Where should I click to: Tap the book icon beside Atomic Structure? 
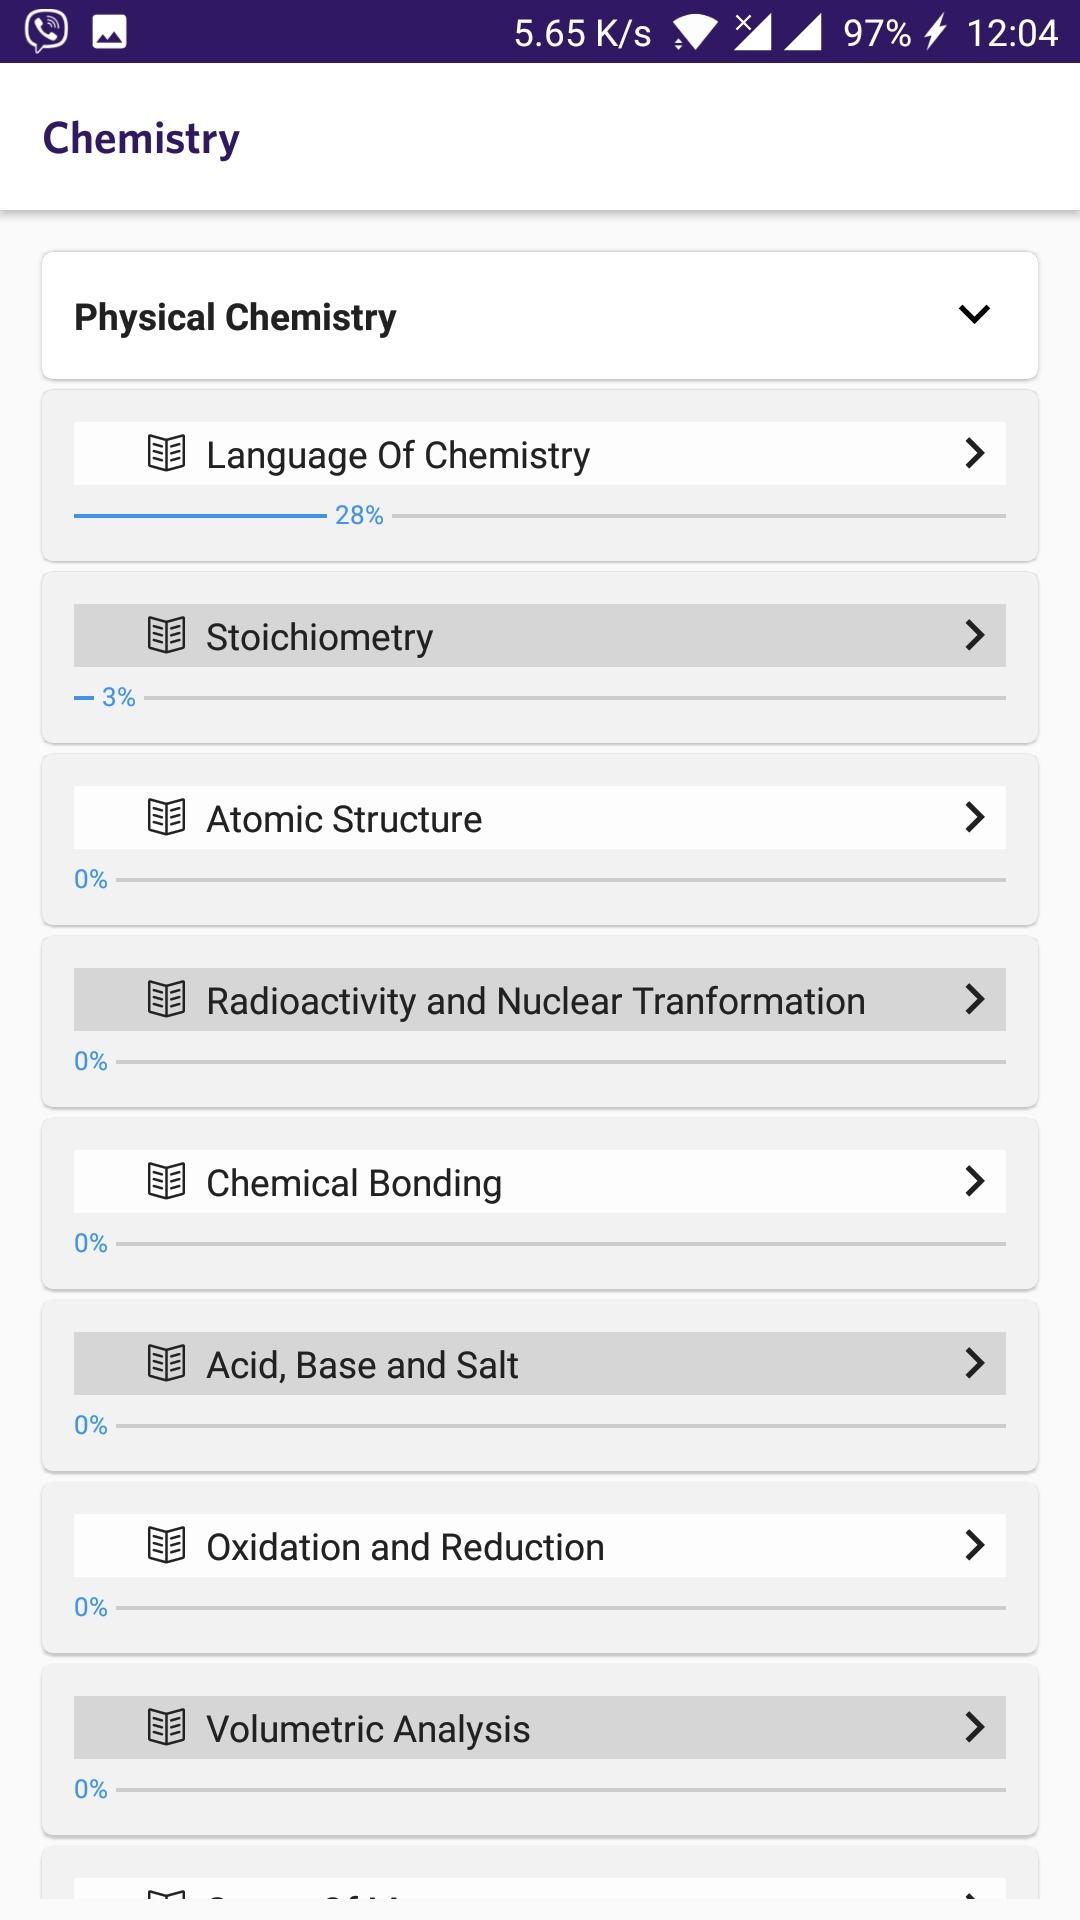(166, 817)
